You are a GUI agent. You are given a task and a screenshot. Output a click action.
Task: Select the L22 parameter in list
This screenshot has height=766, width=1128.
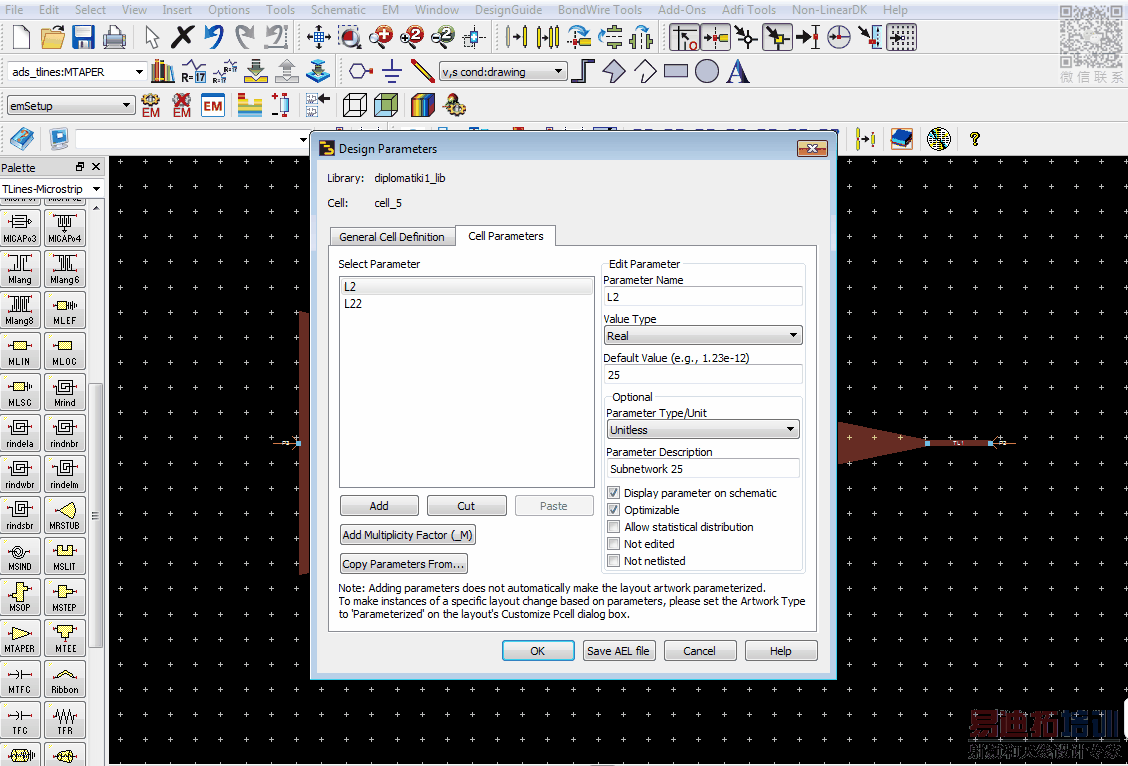466,304
